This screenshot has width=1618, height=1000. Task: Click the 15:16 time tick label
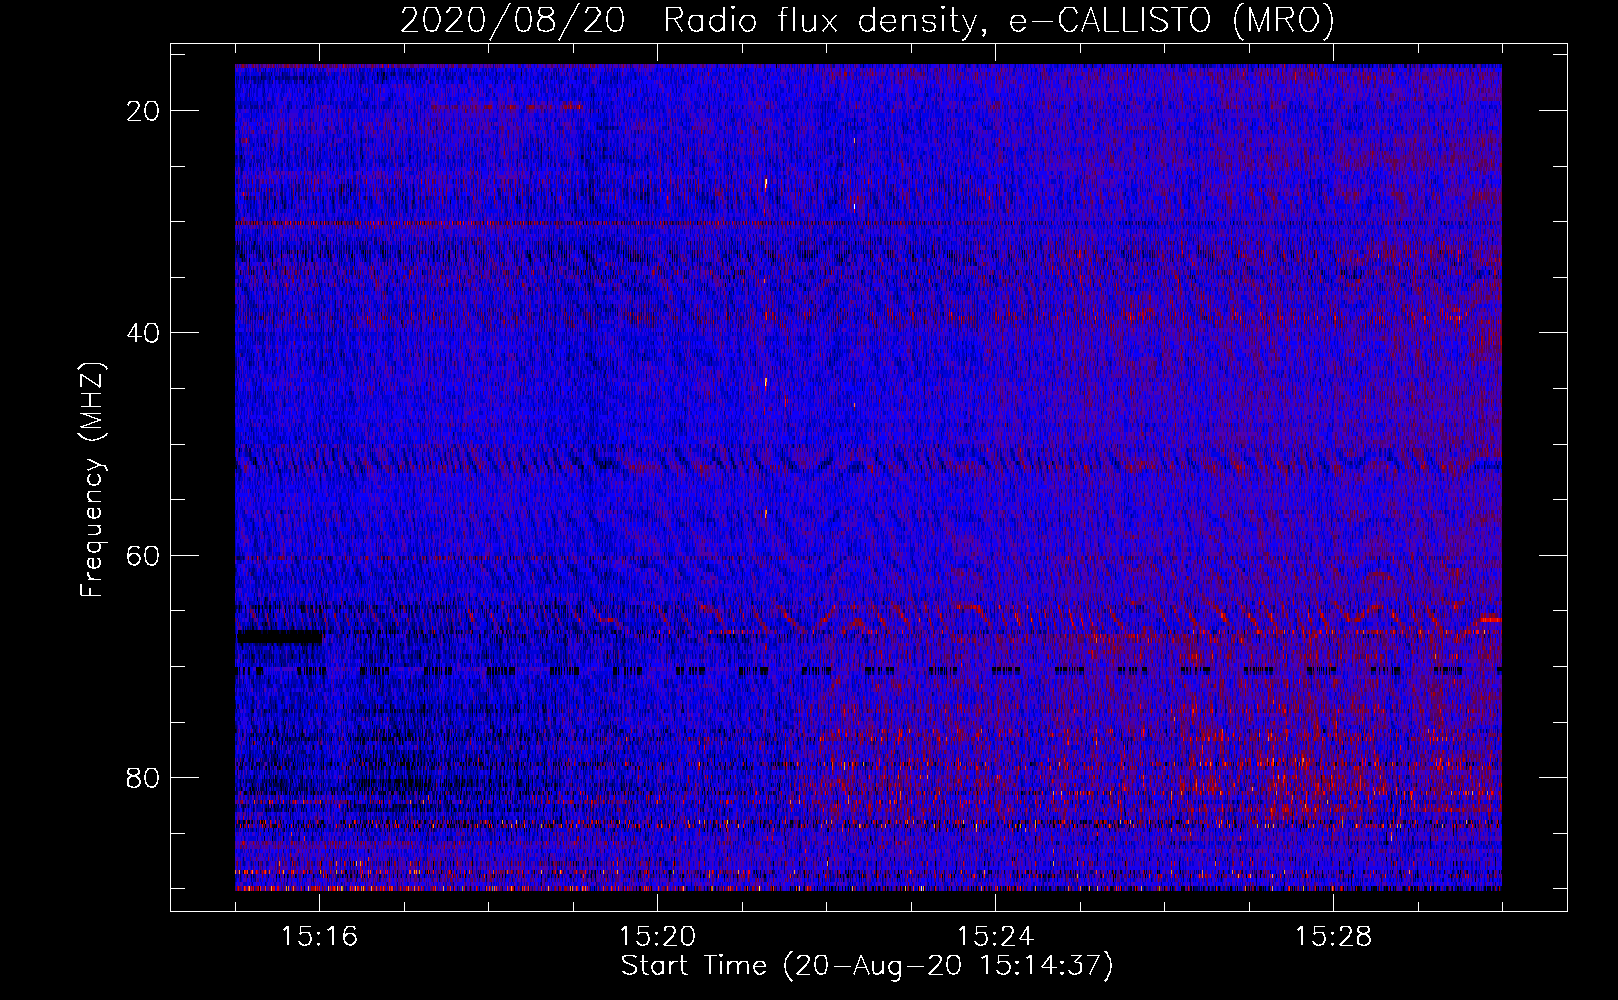click(320, 937)
